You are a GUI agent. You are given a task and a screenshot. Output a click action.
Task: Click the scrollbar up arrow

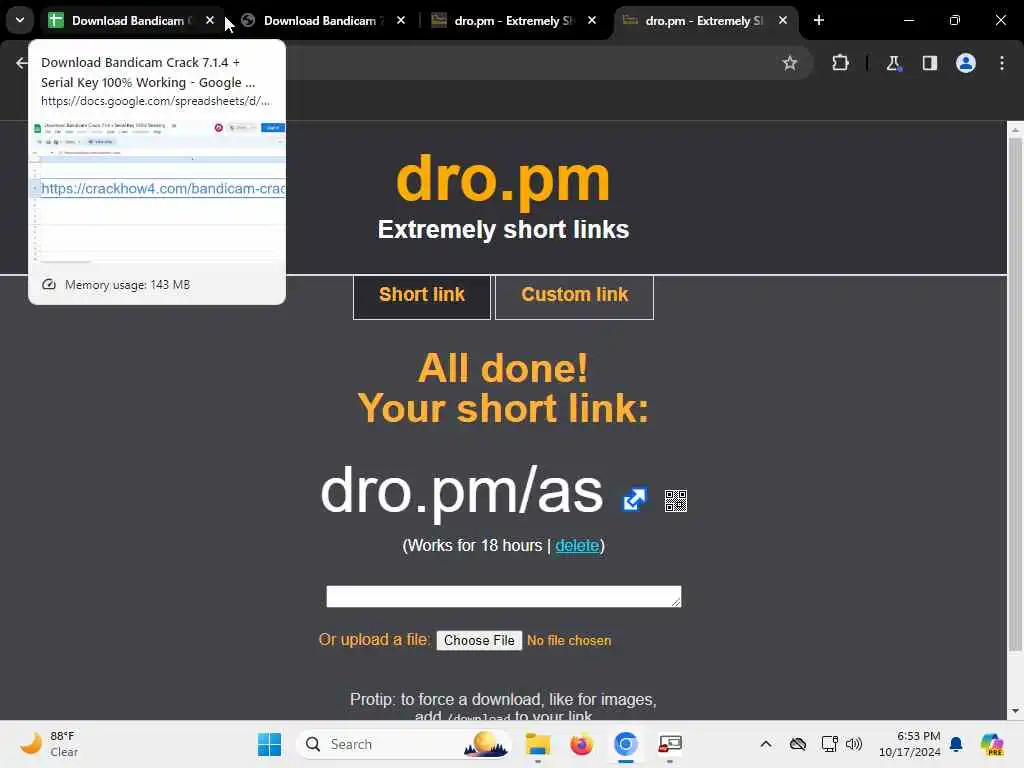click(x=1015, y=130)
